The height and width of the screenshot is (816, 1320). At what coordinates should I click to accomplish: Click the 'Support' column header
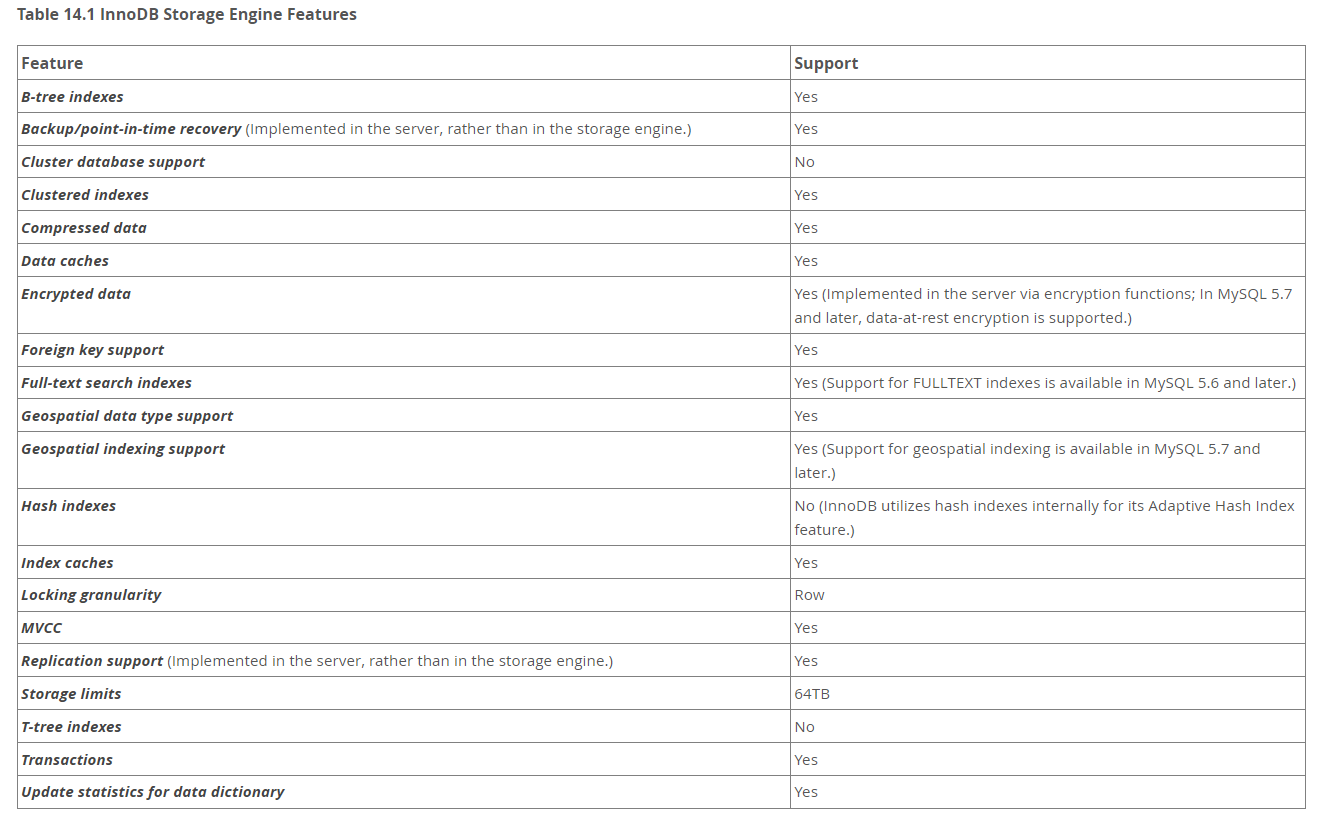(826, 63)
